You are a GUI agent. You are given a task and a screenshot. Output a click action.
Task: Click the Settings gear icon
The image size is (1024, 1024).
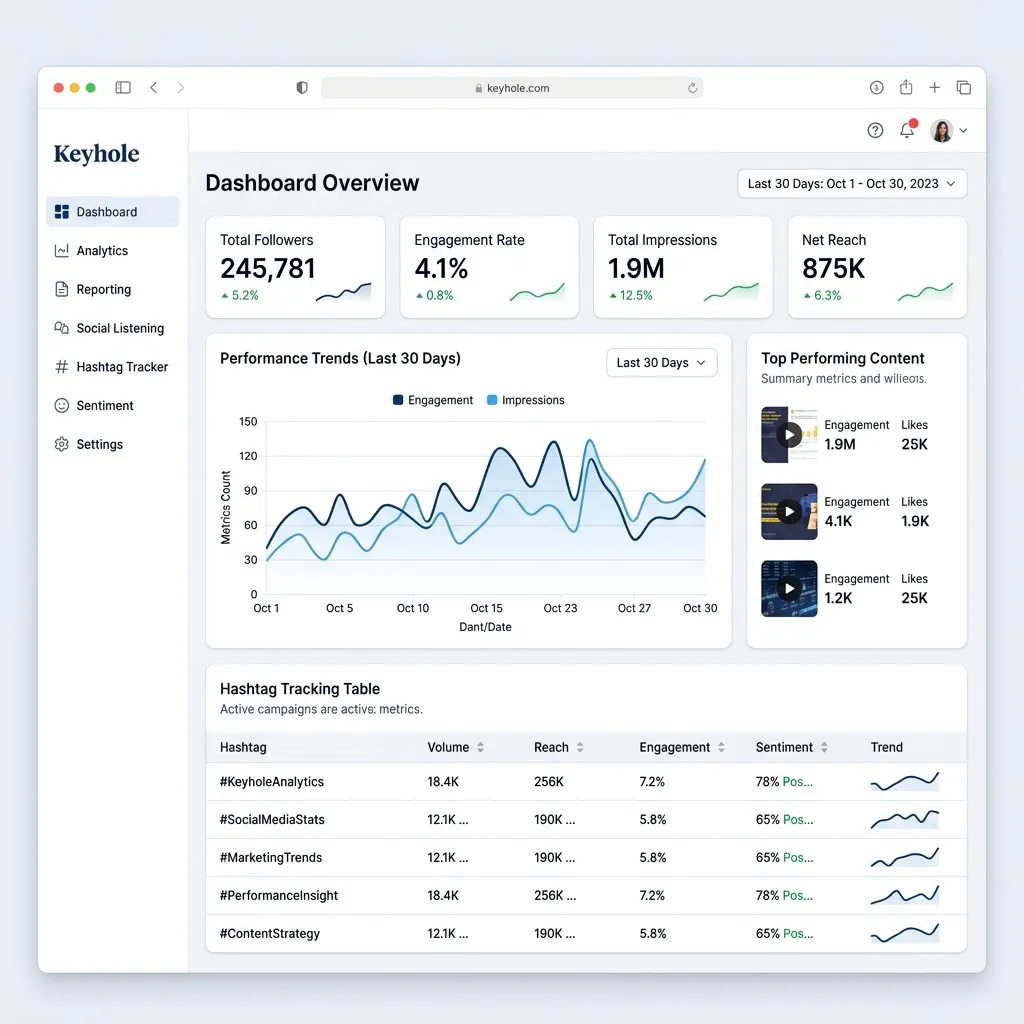[62, 444]
